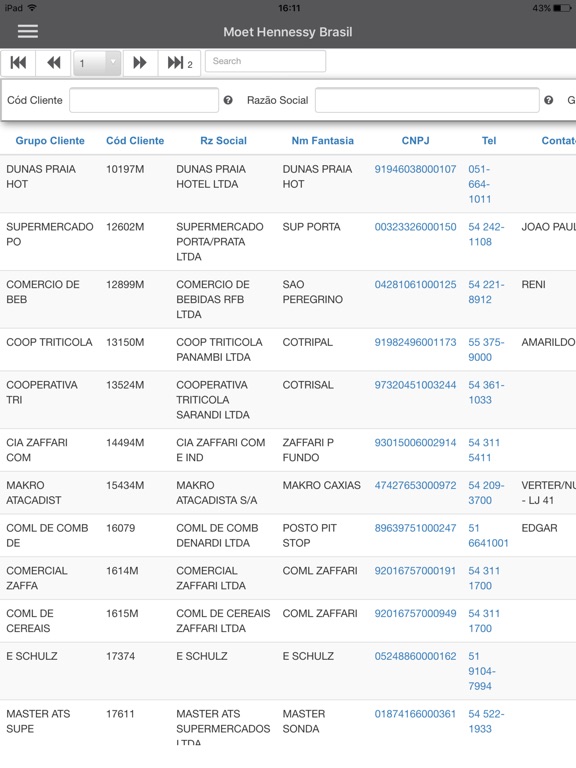Jump to last page 2
The height and width of the screenshot is (768, 576).
(x=179, y=63)
